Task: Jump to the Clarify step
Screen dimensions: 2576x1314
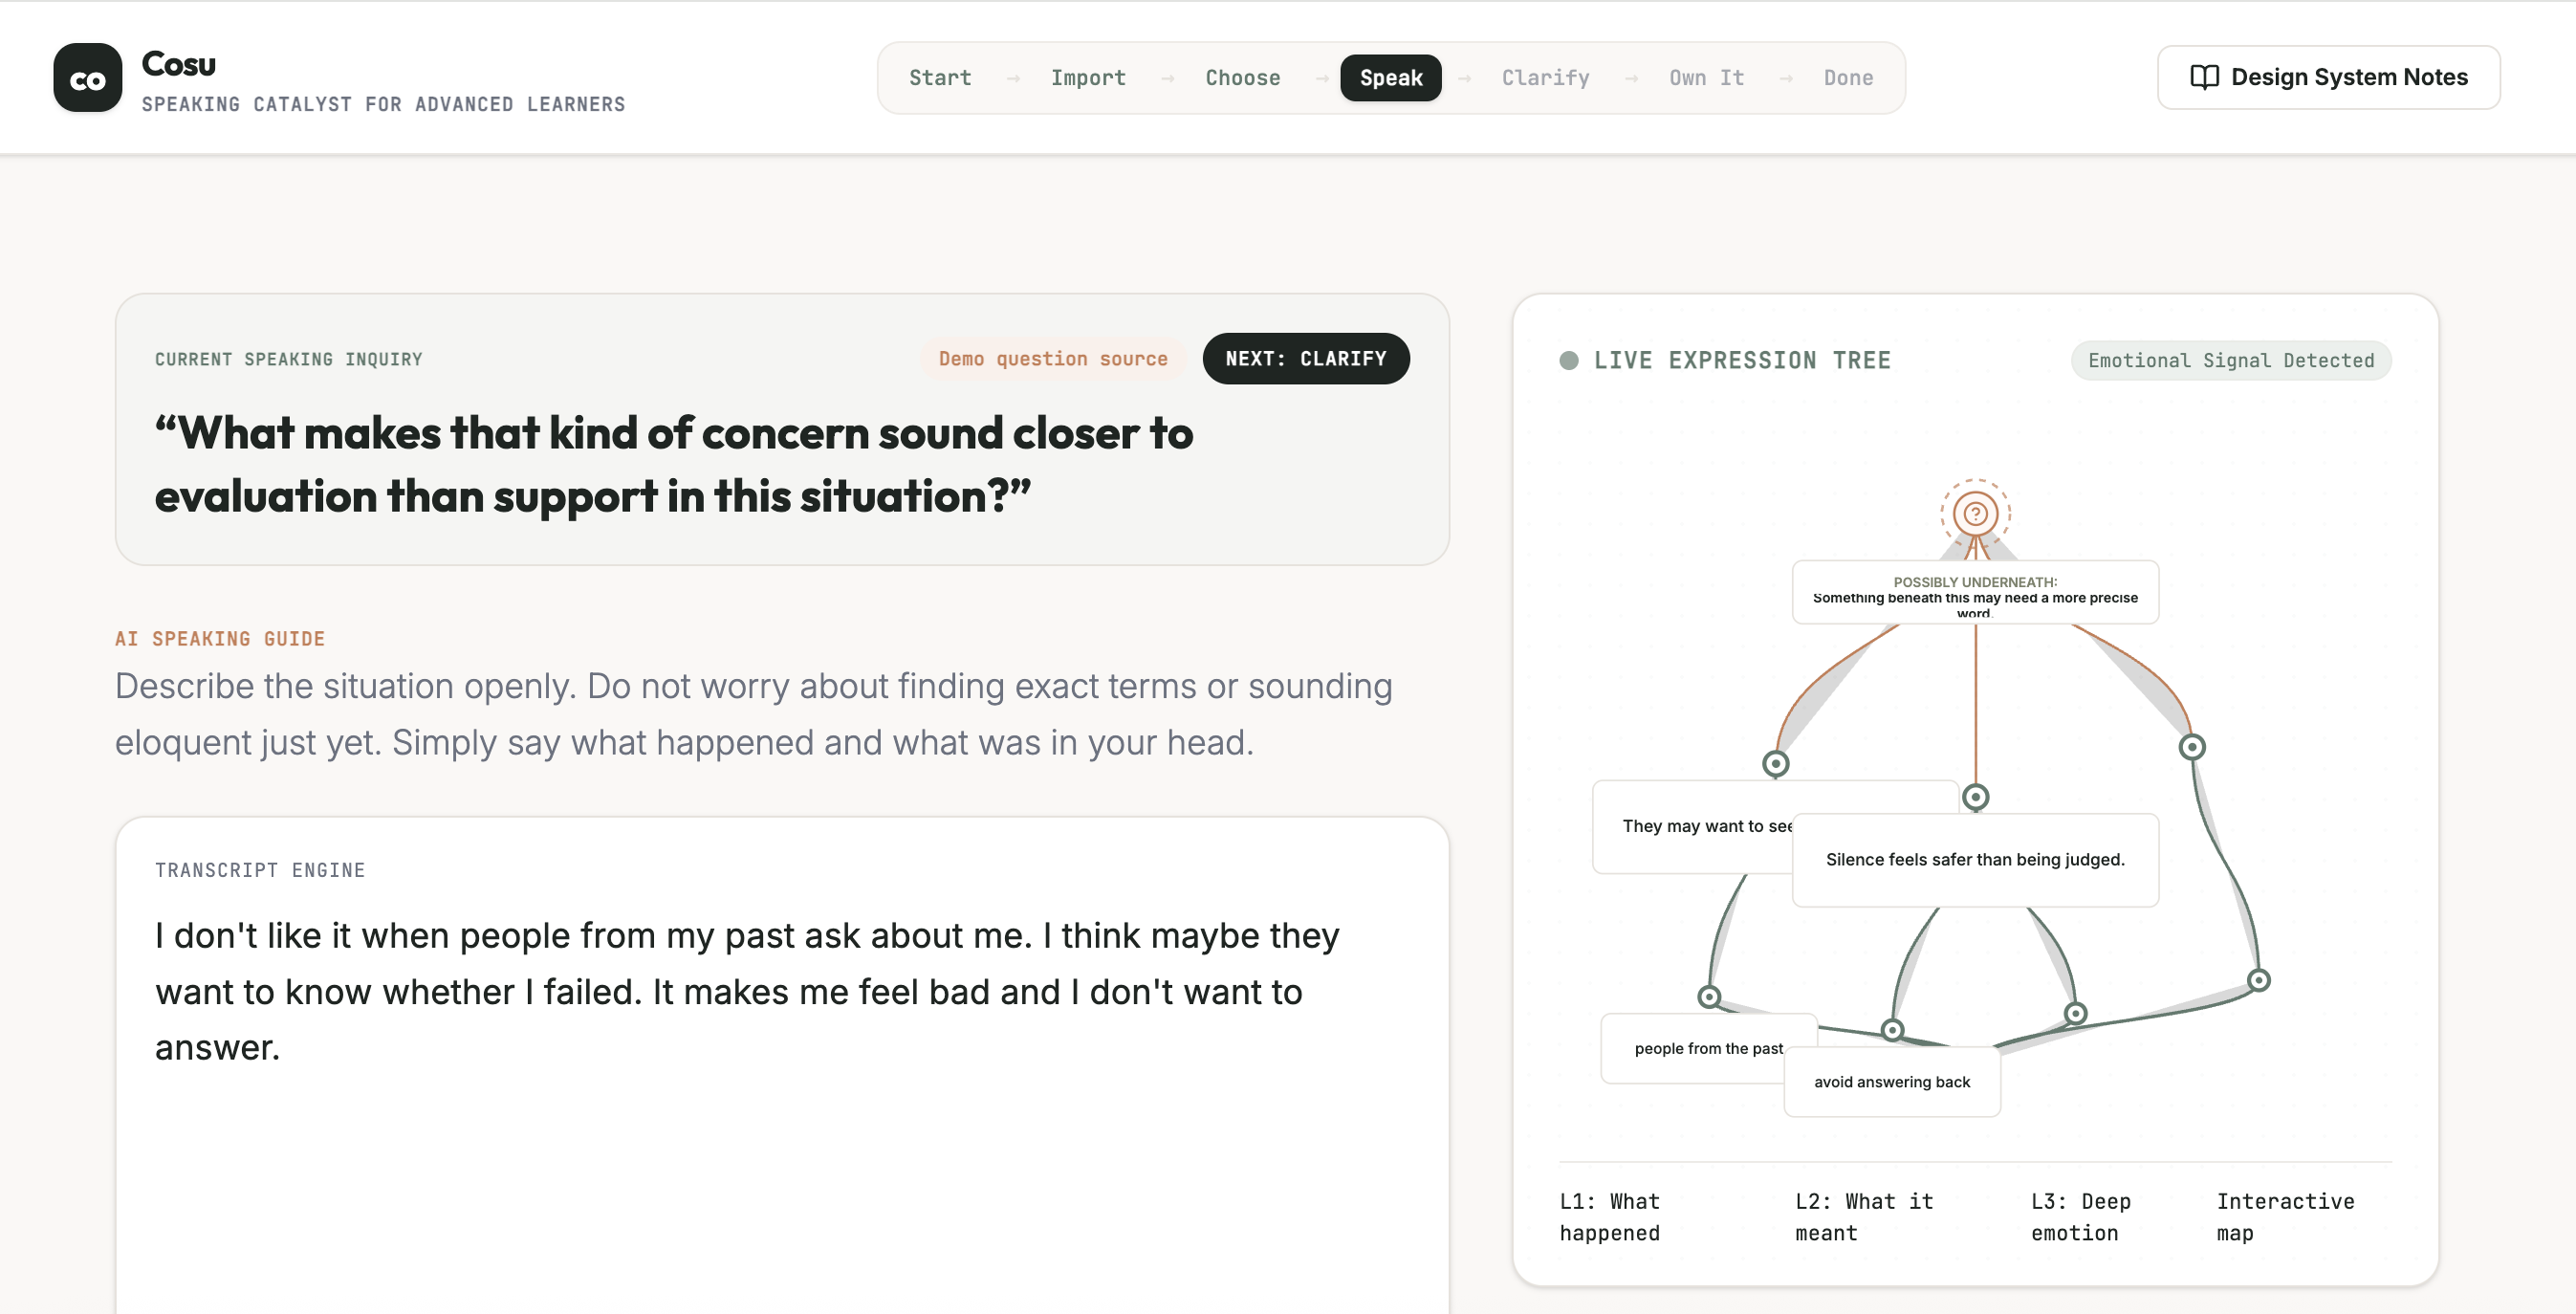Action: (x=1545, y=78)
